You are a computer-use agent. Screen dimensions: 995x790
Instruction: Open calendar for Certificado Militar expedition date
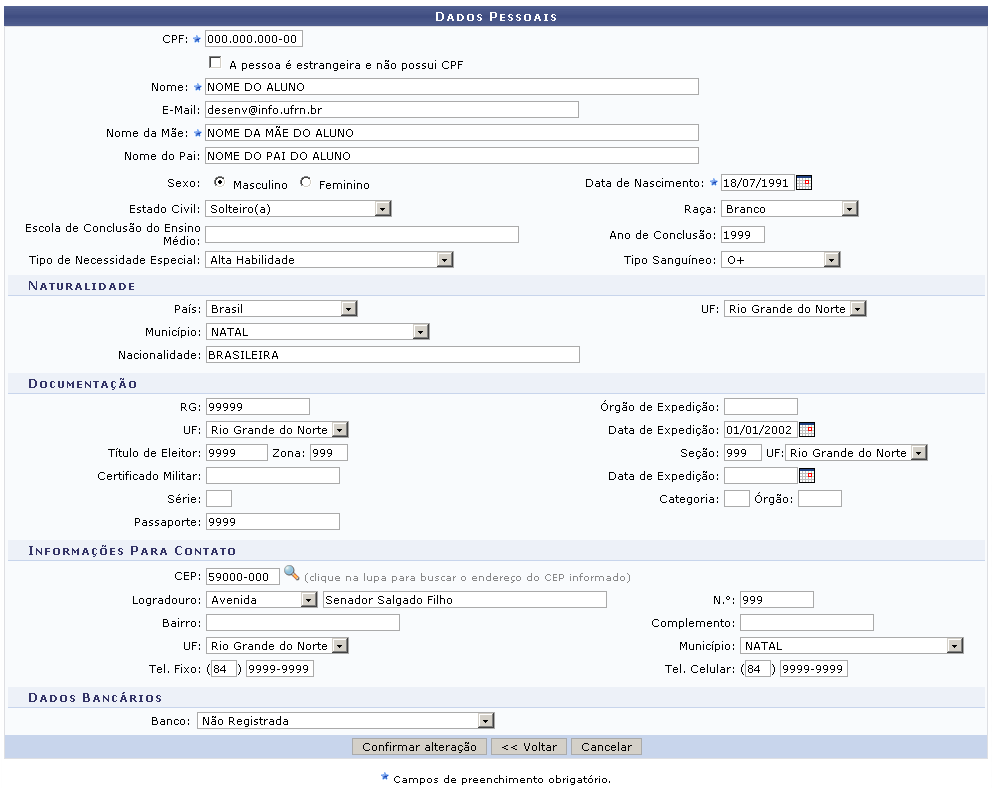click(x=807, y=476)
